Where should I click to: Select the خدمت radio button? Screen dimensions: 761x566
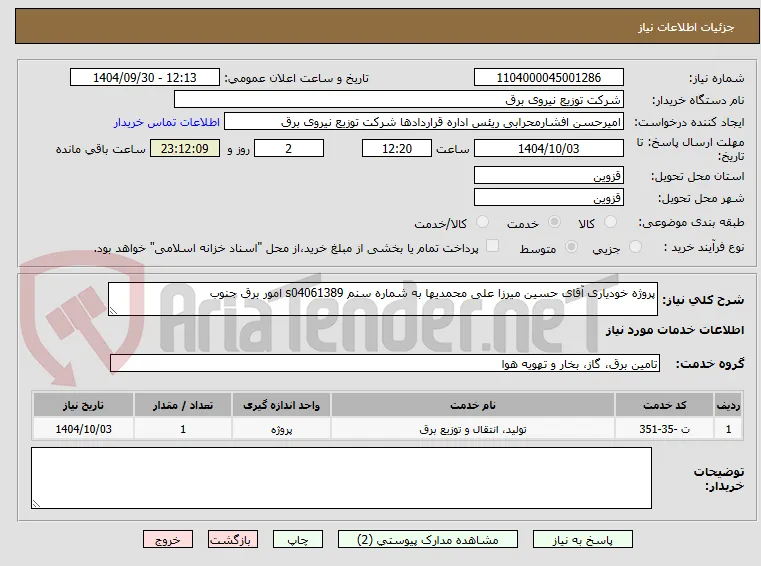pos(554,222)
